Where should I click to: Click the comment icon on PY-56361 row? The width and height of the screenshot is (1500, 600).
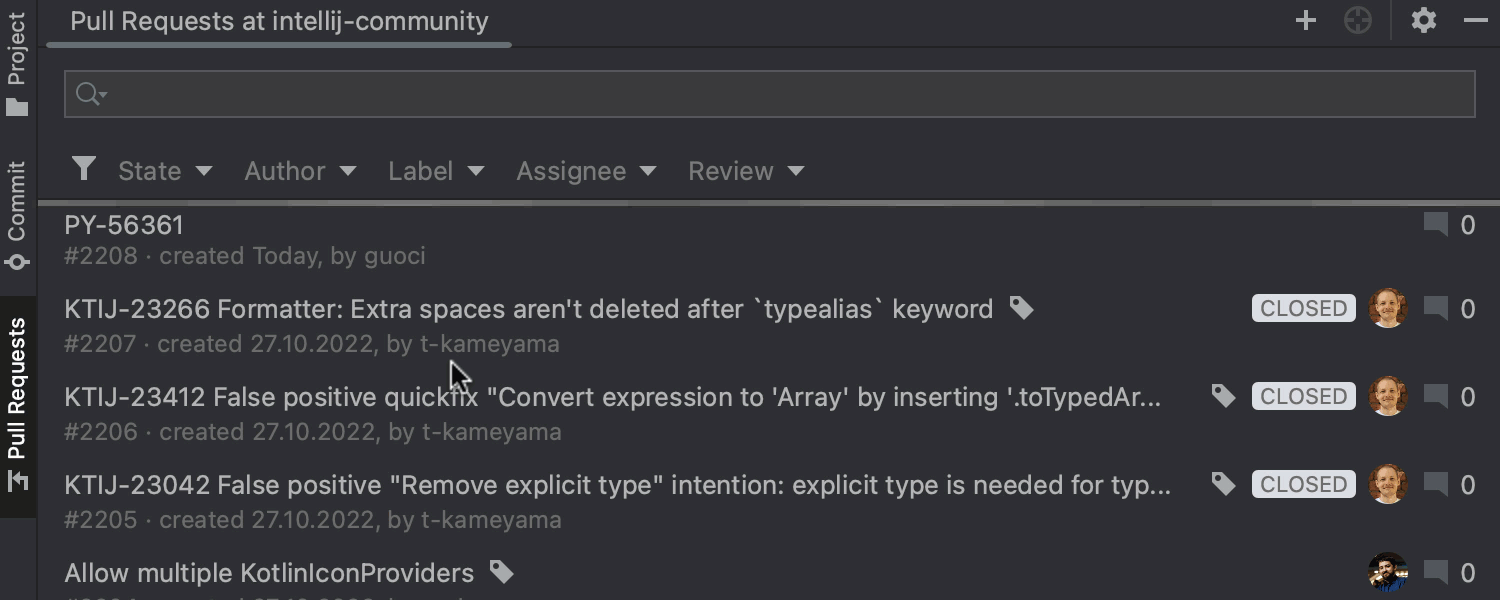tap(1435, 225)
